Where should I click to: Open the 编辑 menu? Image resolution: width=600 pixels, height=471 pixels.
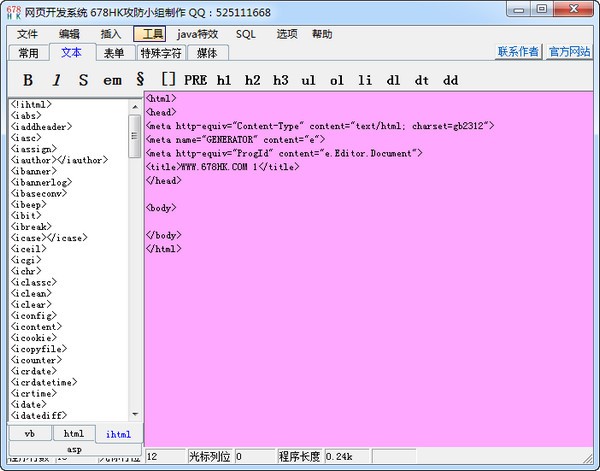point(69,34)
